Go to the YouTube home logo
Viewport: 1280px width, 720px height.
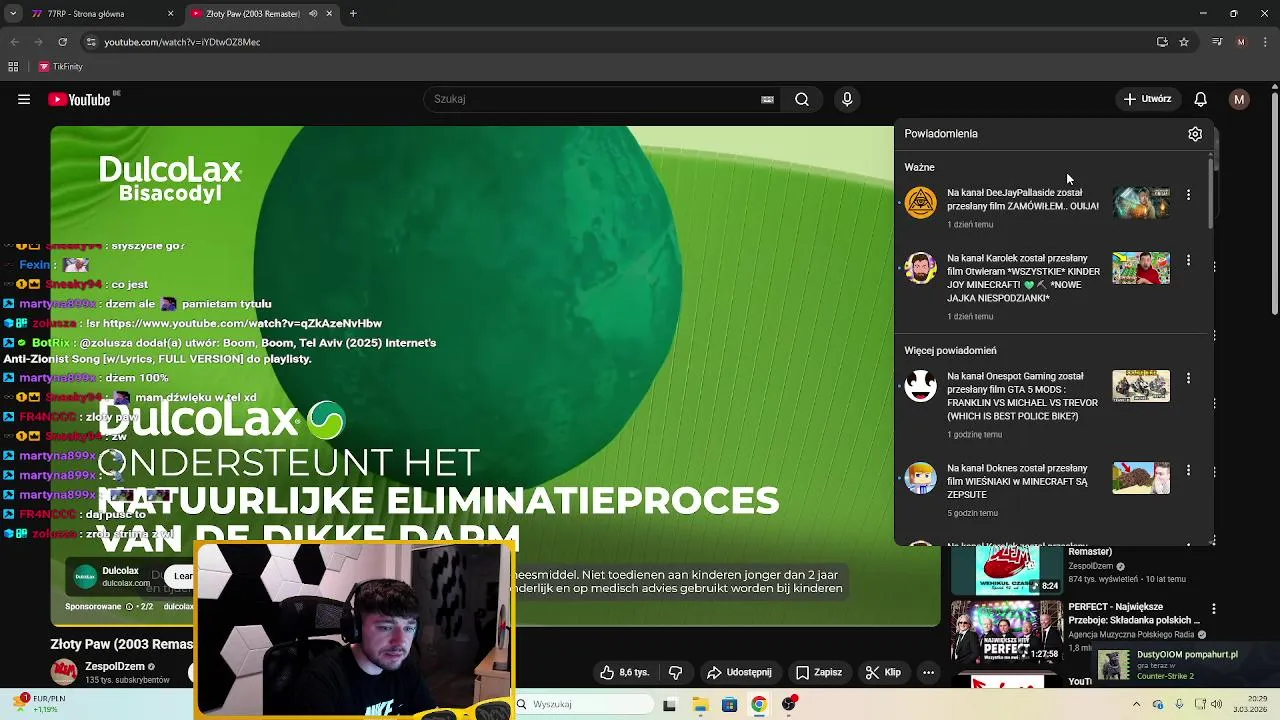[x=79, y=99]
